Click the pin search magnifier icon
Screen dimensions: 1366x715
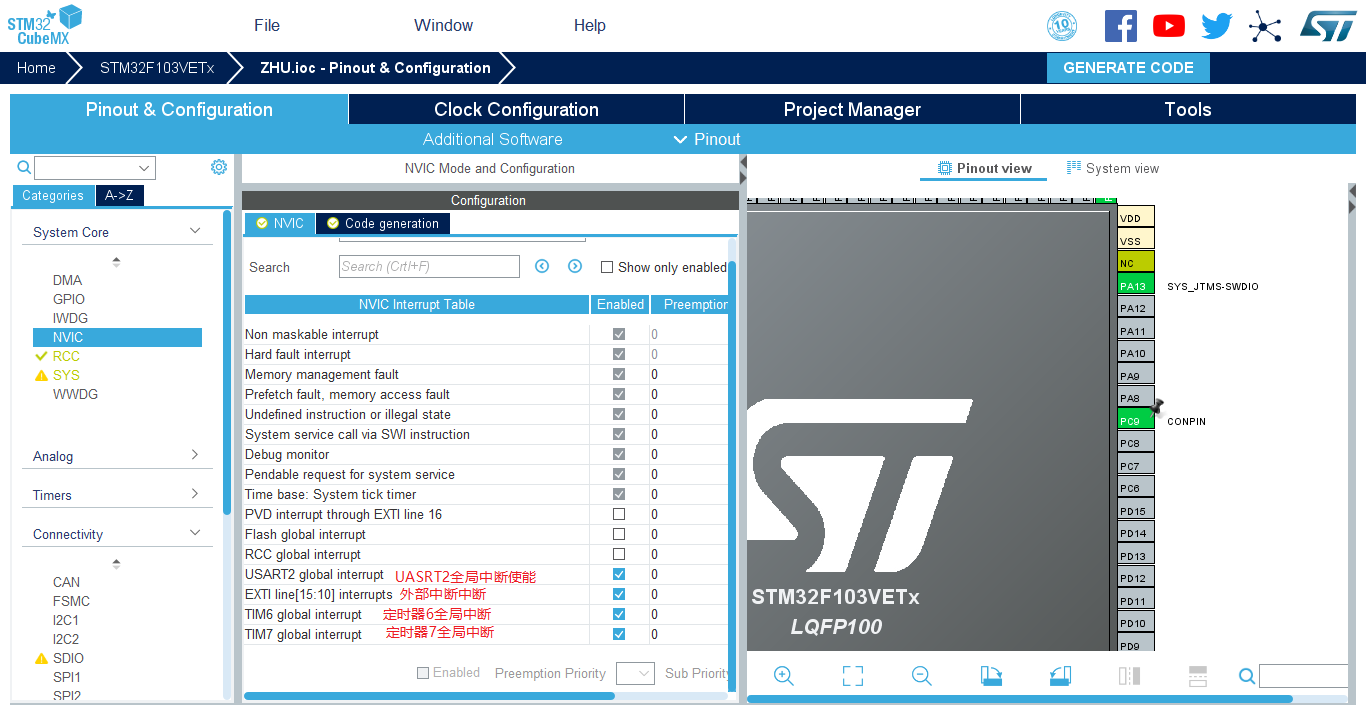point(1247,677)
